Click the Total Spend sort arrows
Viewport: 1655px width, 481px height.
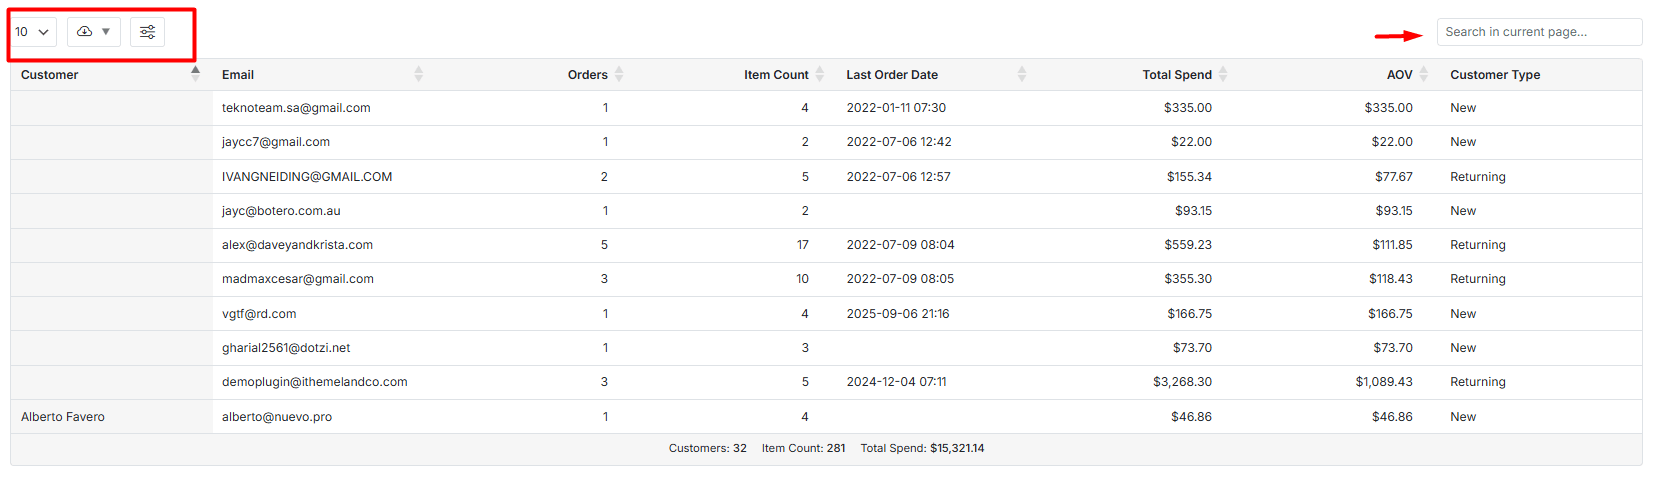click(x=1223, y=74)
